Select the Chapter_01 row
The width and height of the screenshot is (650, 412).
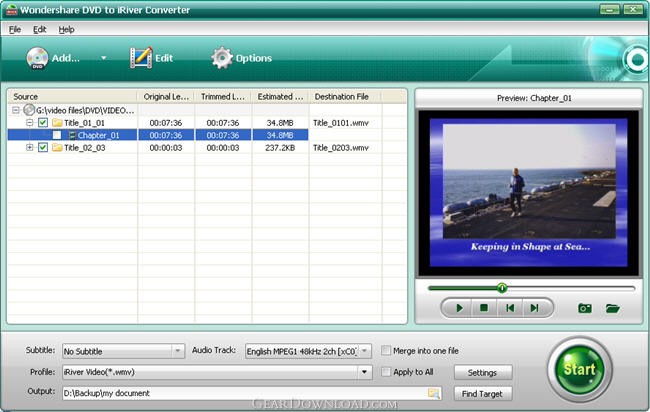click(158, 135)
